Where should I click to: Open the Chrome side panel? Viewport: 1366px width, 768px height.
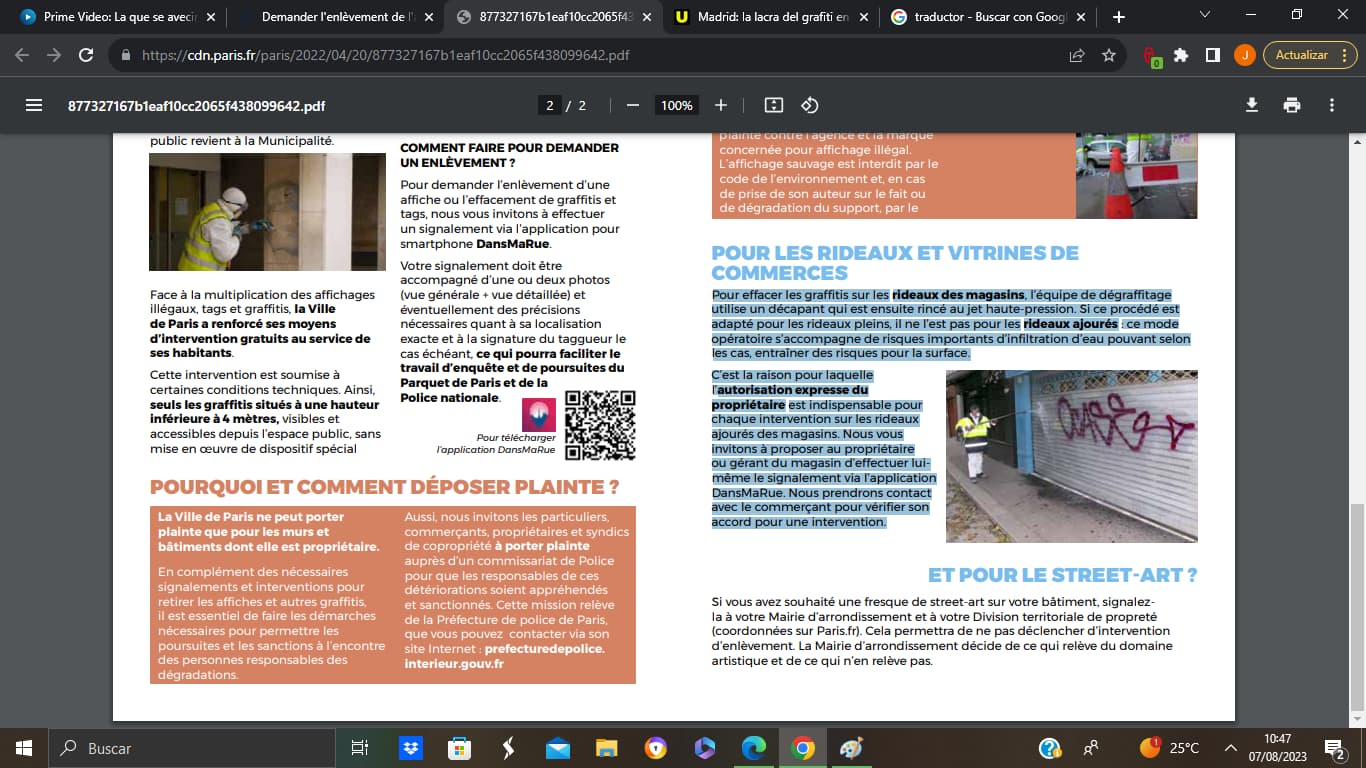pos(1212,55)
